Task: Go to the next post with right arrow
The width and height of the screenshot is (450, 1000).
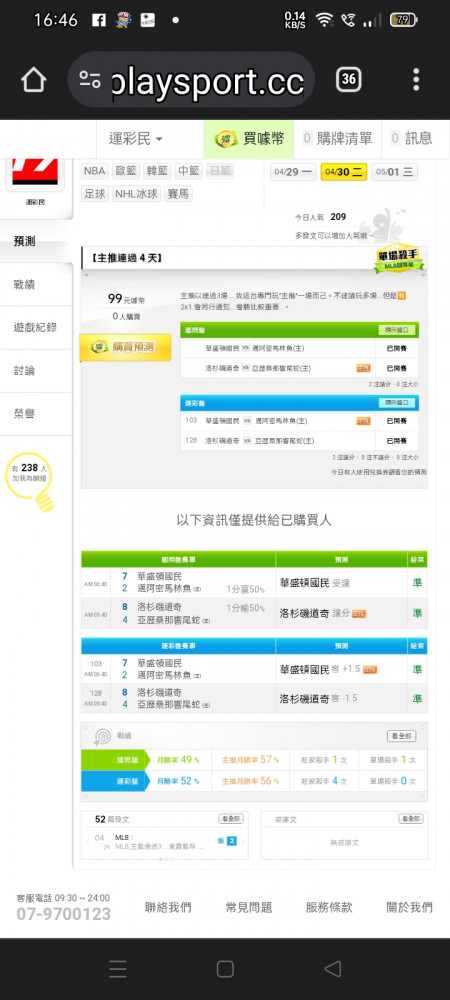Action: [243, 842]
